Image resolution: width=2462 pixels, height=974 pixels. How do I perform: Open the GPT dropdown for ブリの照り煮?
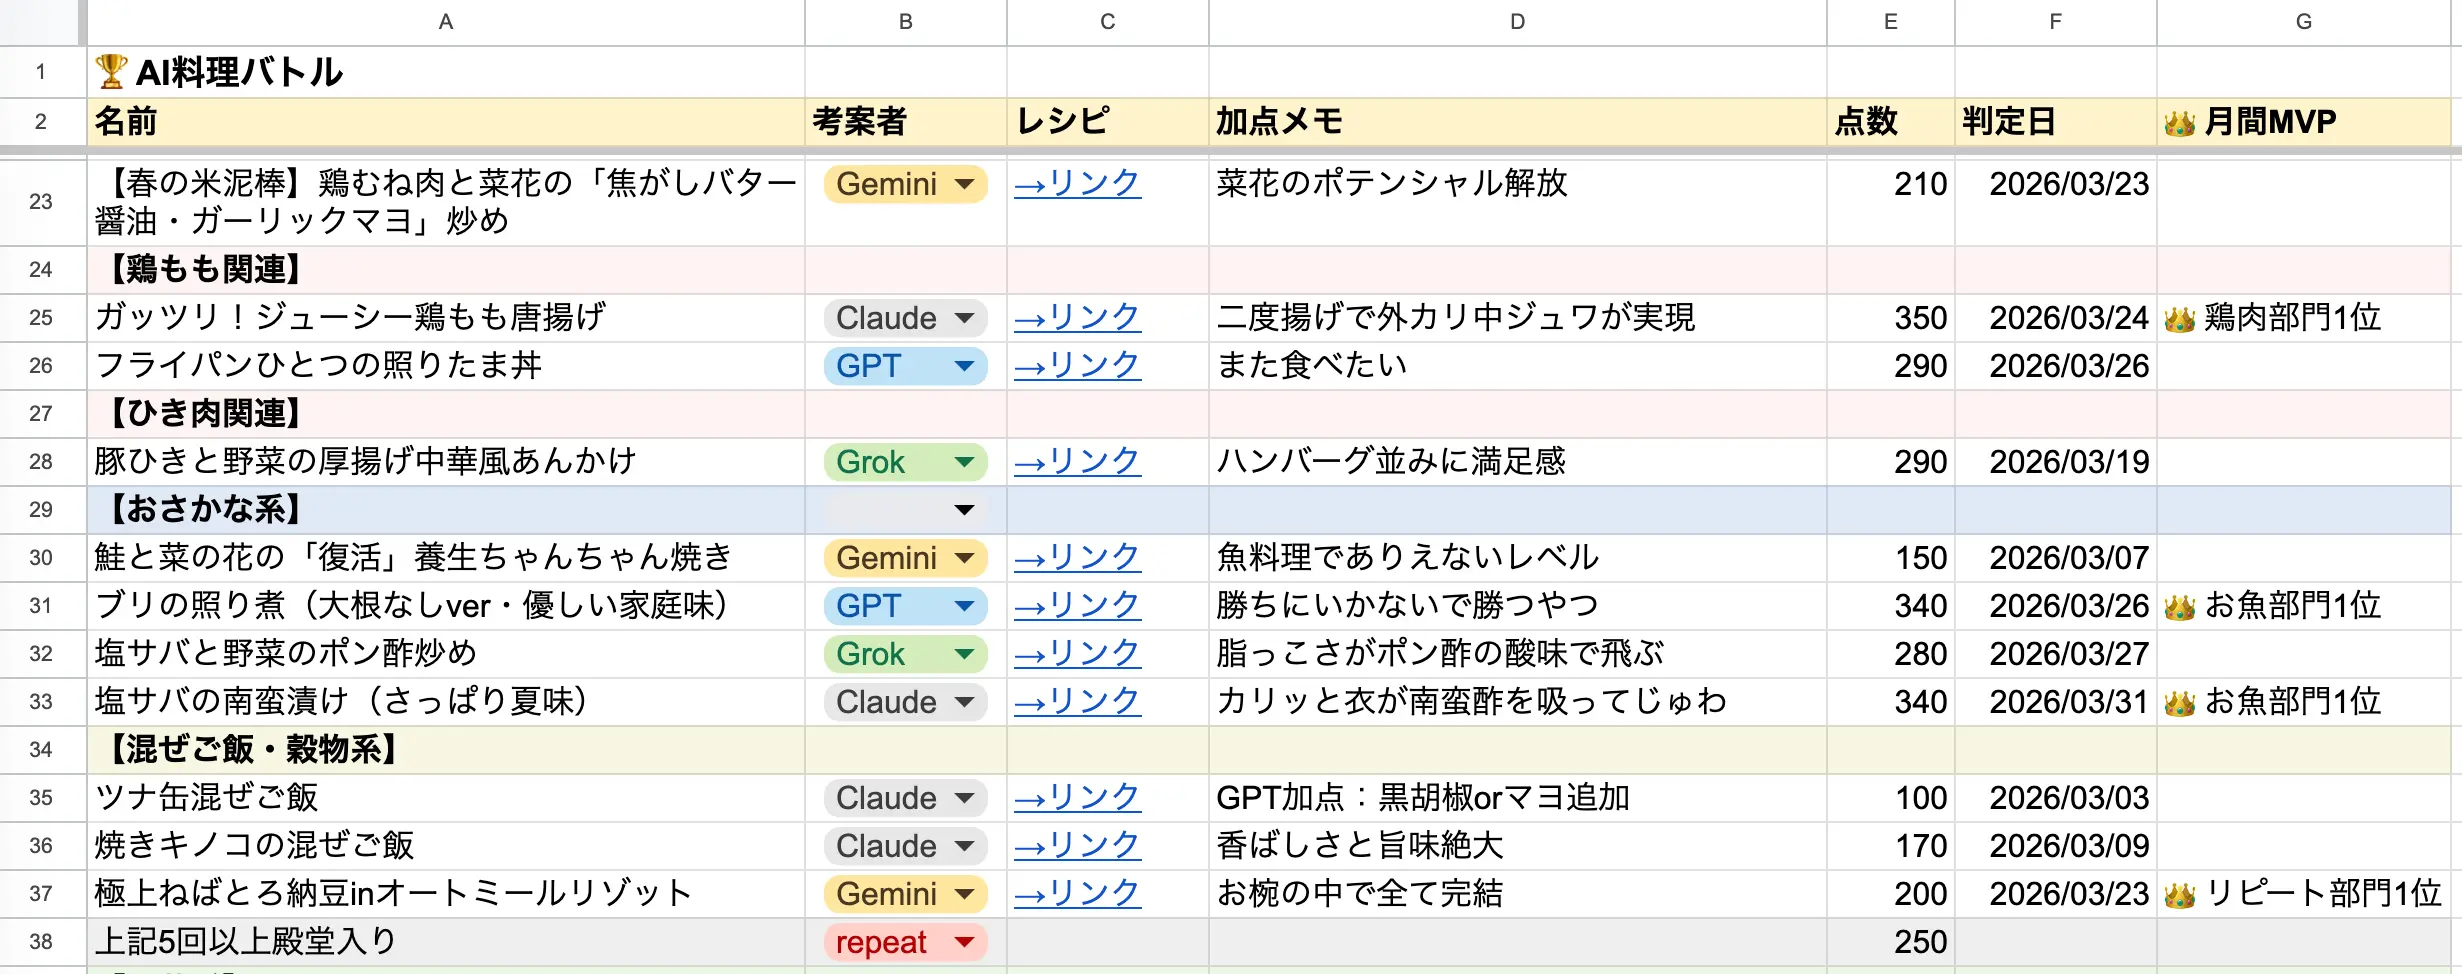click(x=963, y=606)
